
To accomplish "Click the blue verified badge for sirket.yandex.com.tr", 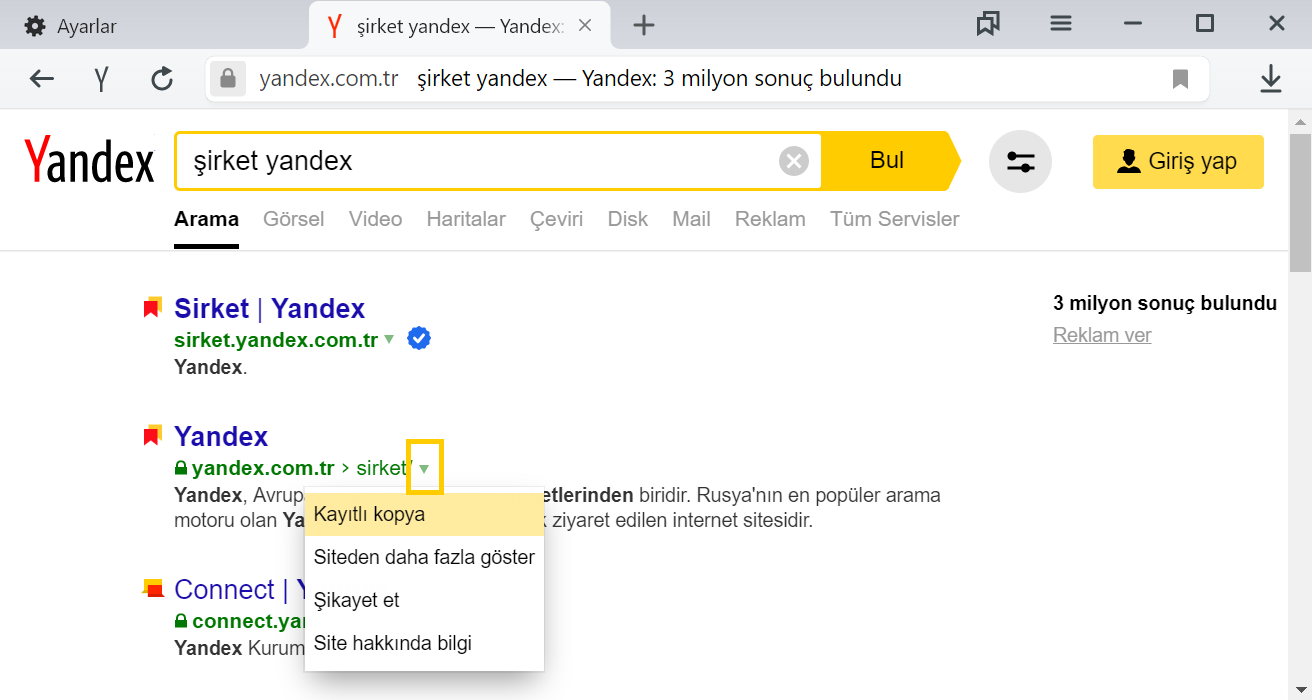I will click(x=420, y=339).
